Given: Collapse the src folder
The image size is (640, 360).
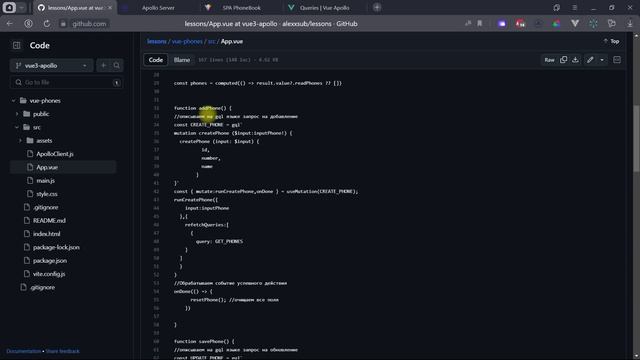Looking at the screenshot, I should coord(17,127).
